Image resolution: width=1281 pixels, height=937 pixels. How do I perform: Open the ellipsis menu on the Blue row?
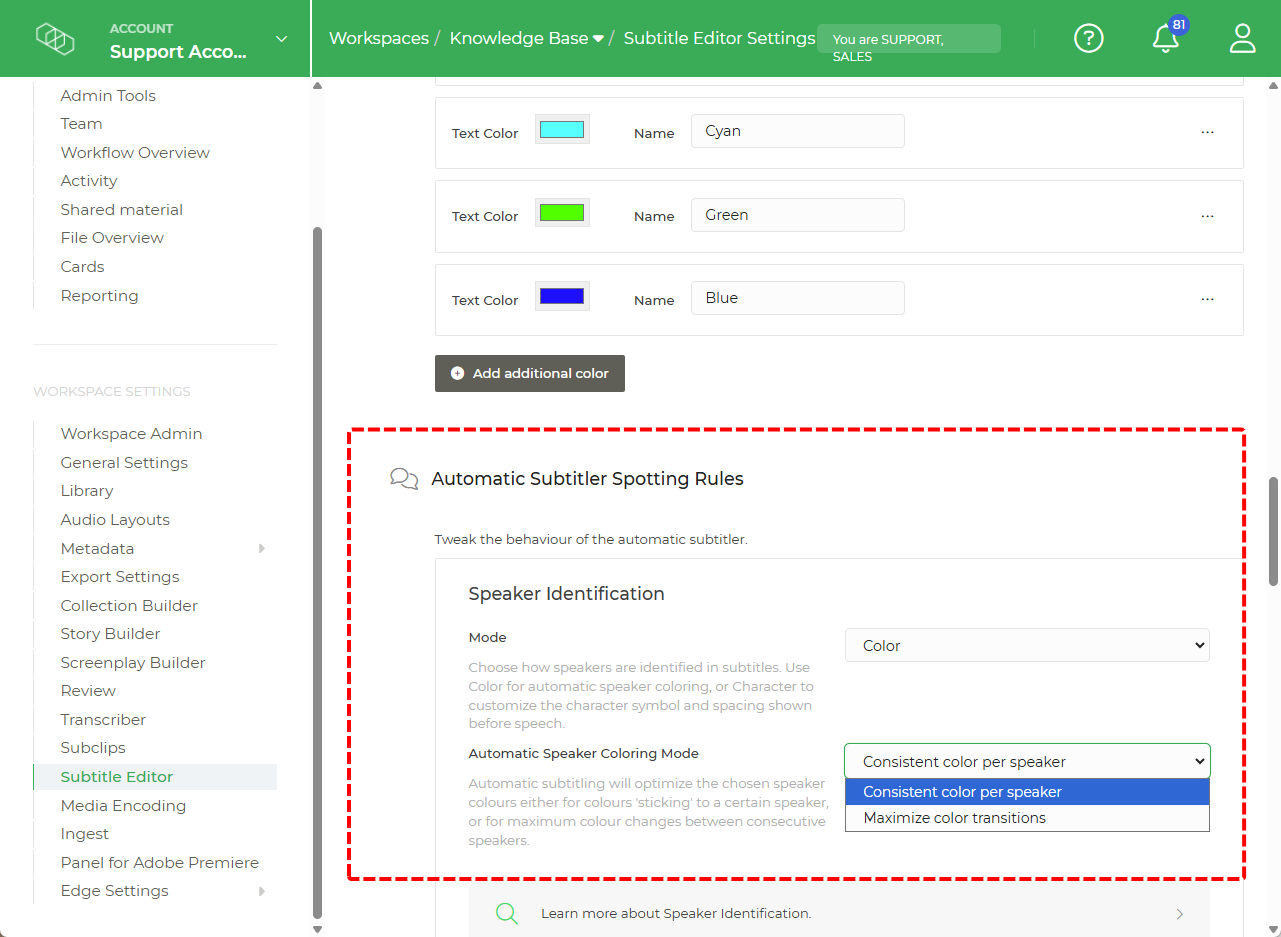point(1207,298)
